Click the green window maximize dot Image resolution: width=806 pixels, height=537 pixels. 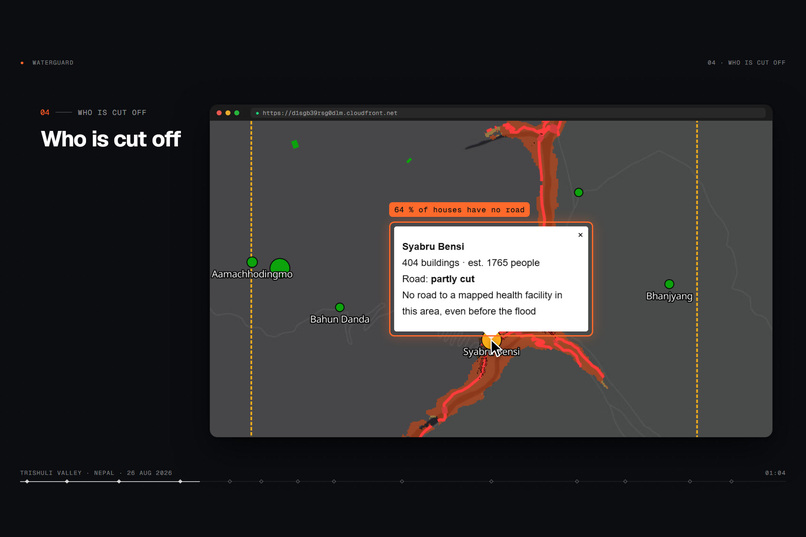point(237,113)
